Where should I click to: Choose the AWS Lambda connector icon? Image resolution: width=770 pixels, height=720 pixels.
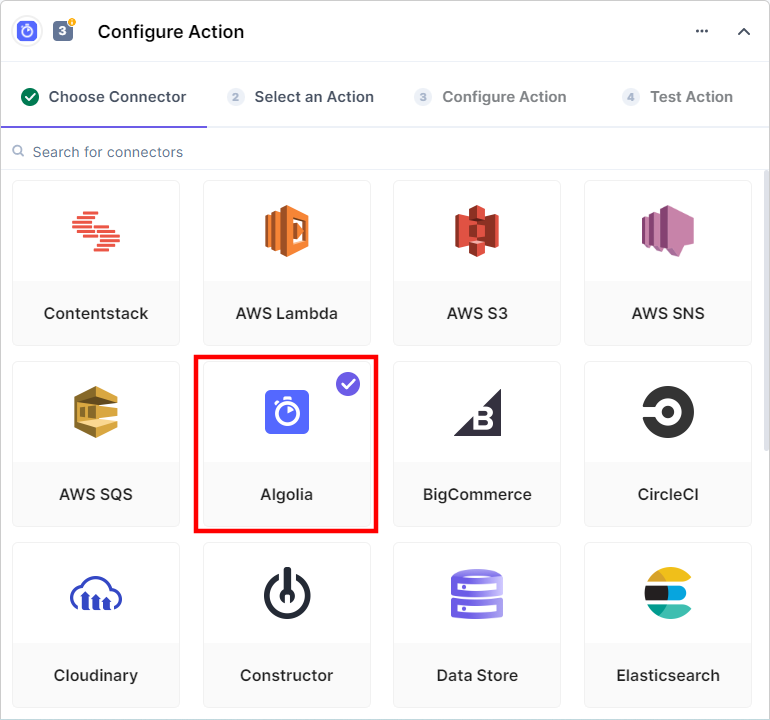coord(287,231)
